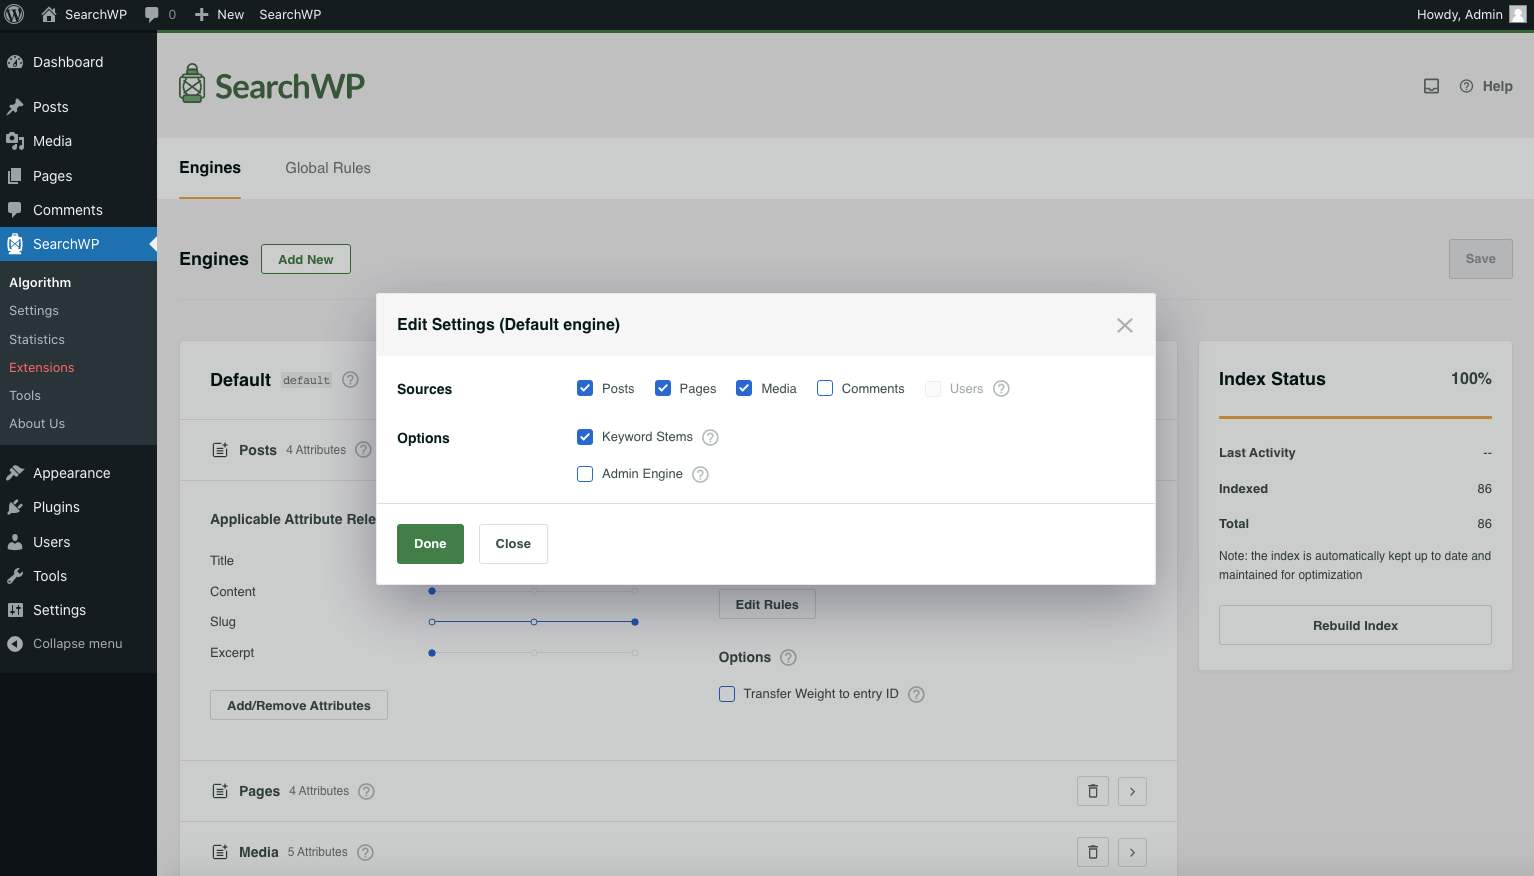Click the Close button in dialog

click(513, 544)
